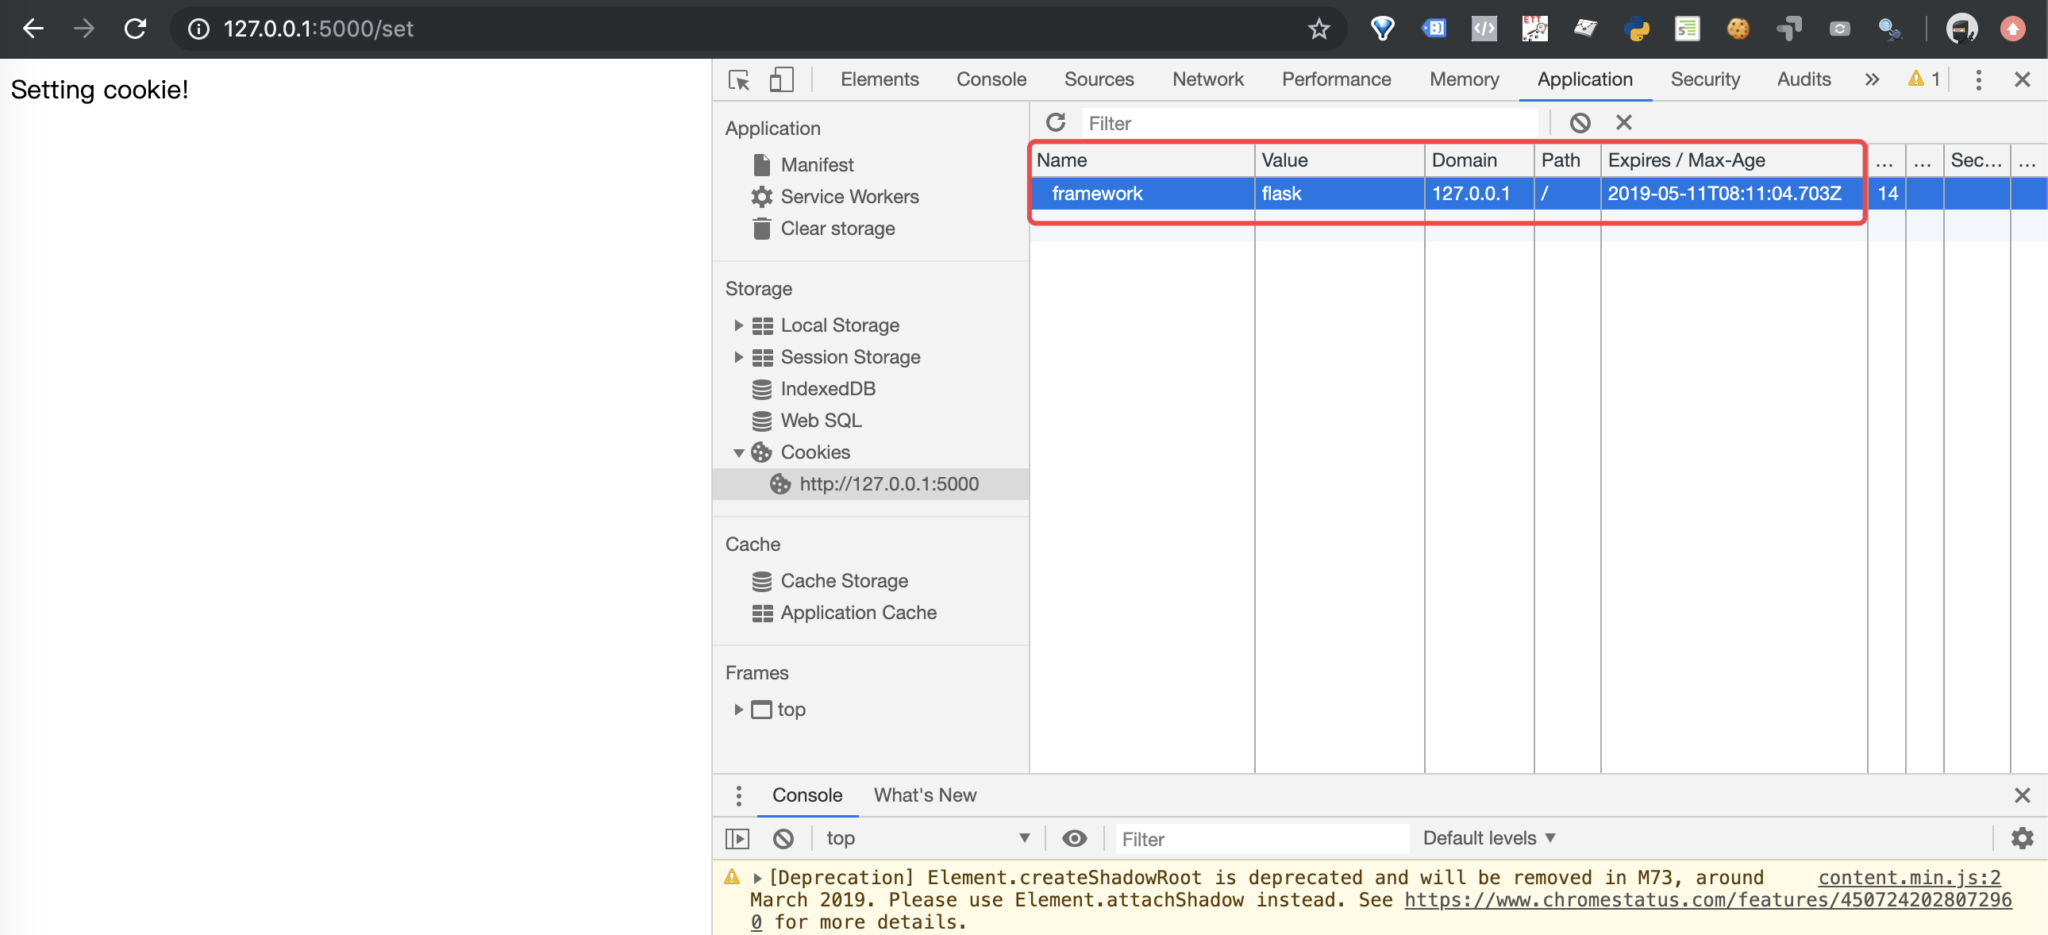Open the Default levels dropdown
The image size is (2048, 935).
(1489, 838)
